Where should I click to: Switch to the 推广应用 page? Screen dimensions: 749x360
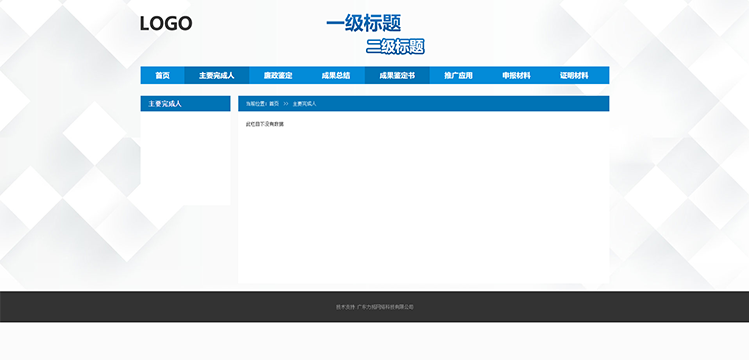[459, 75]
